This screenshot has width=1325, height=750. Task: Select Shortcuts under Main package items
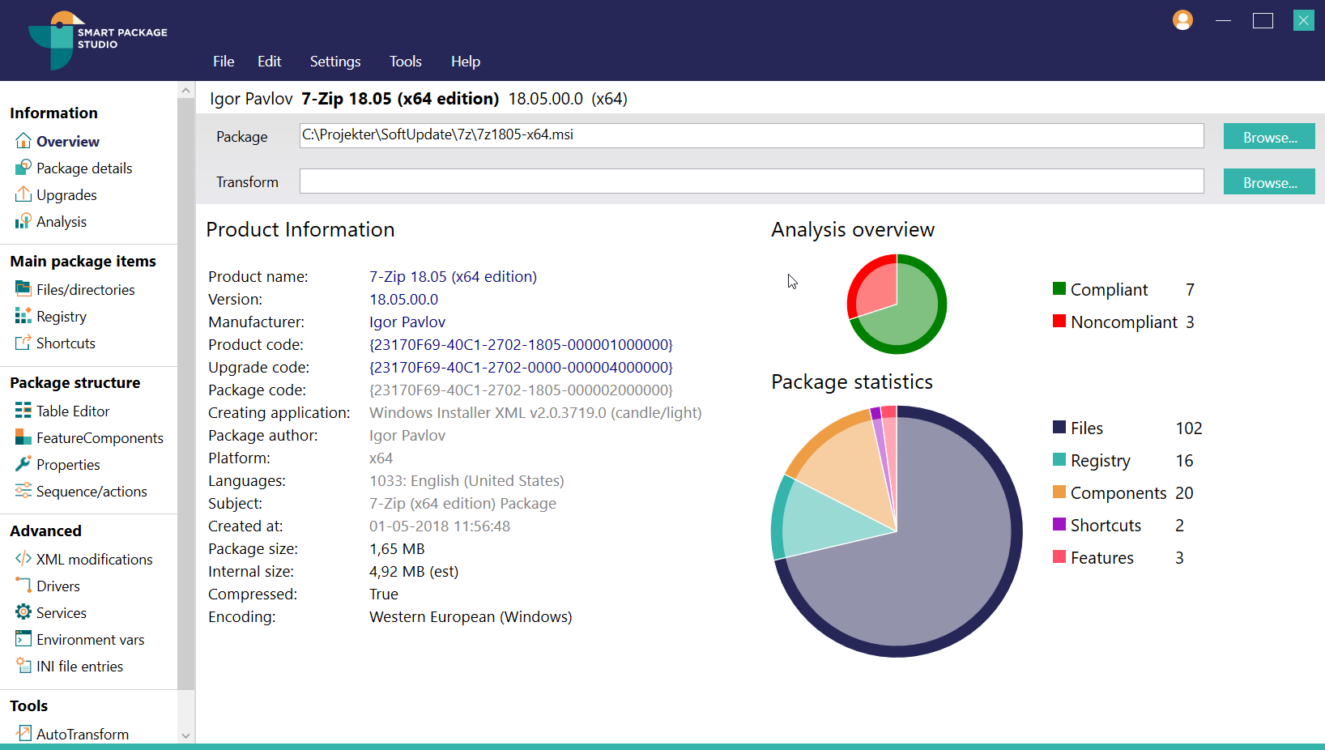[66, 343]
